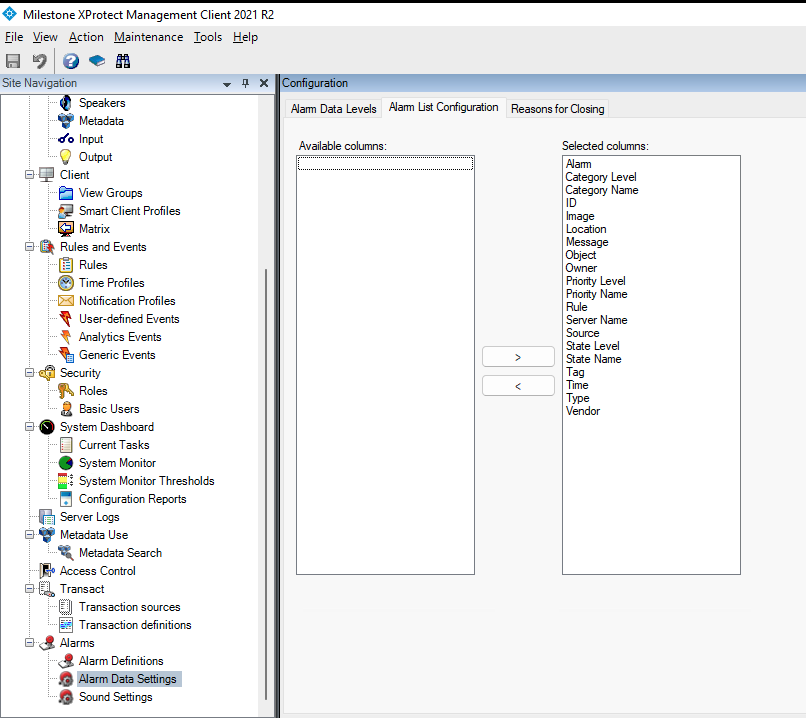Click the binoculars search icon
The image size is (806, 718).
(x=123, y=61)
